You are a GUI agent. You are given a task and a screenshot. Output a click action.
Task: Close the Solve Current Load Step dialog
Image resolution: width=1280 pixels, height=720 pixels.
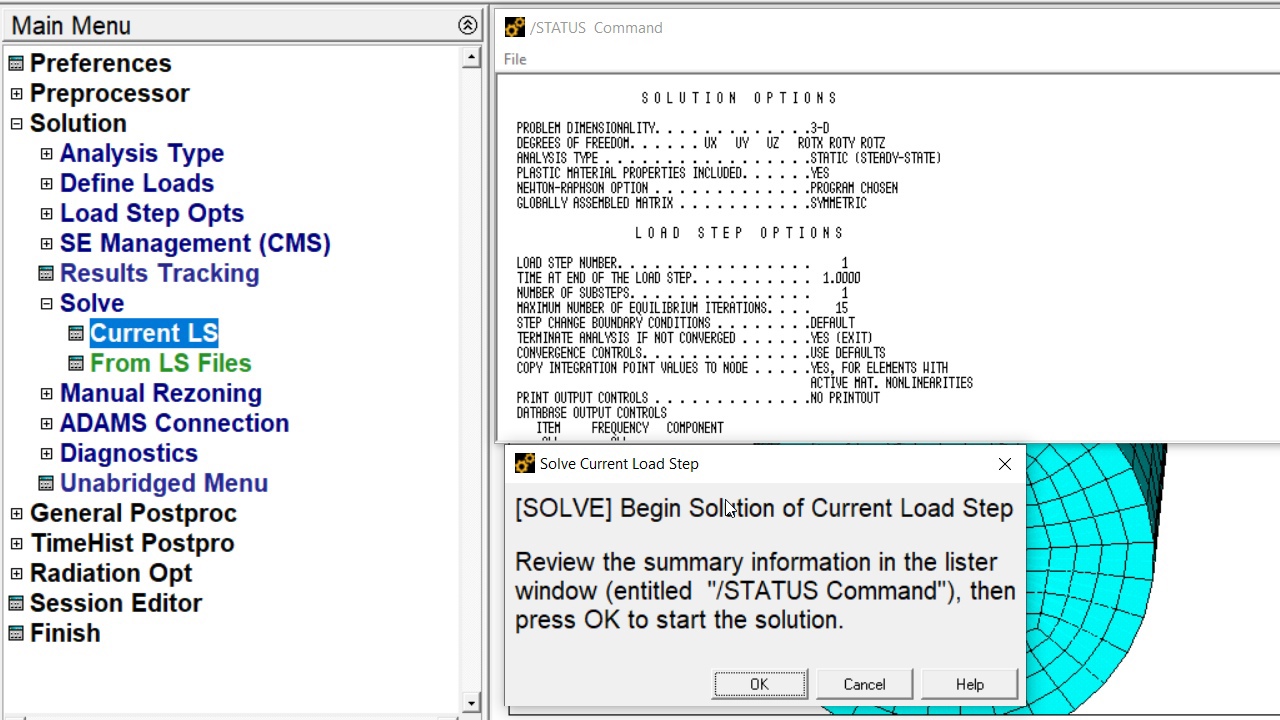[x=1004, y=464]
